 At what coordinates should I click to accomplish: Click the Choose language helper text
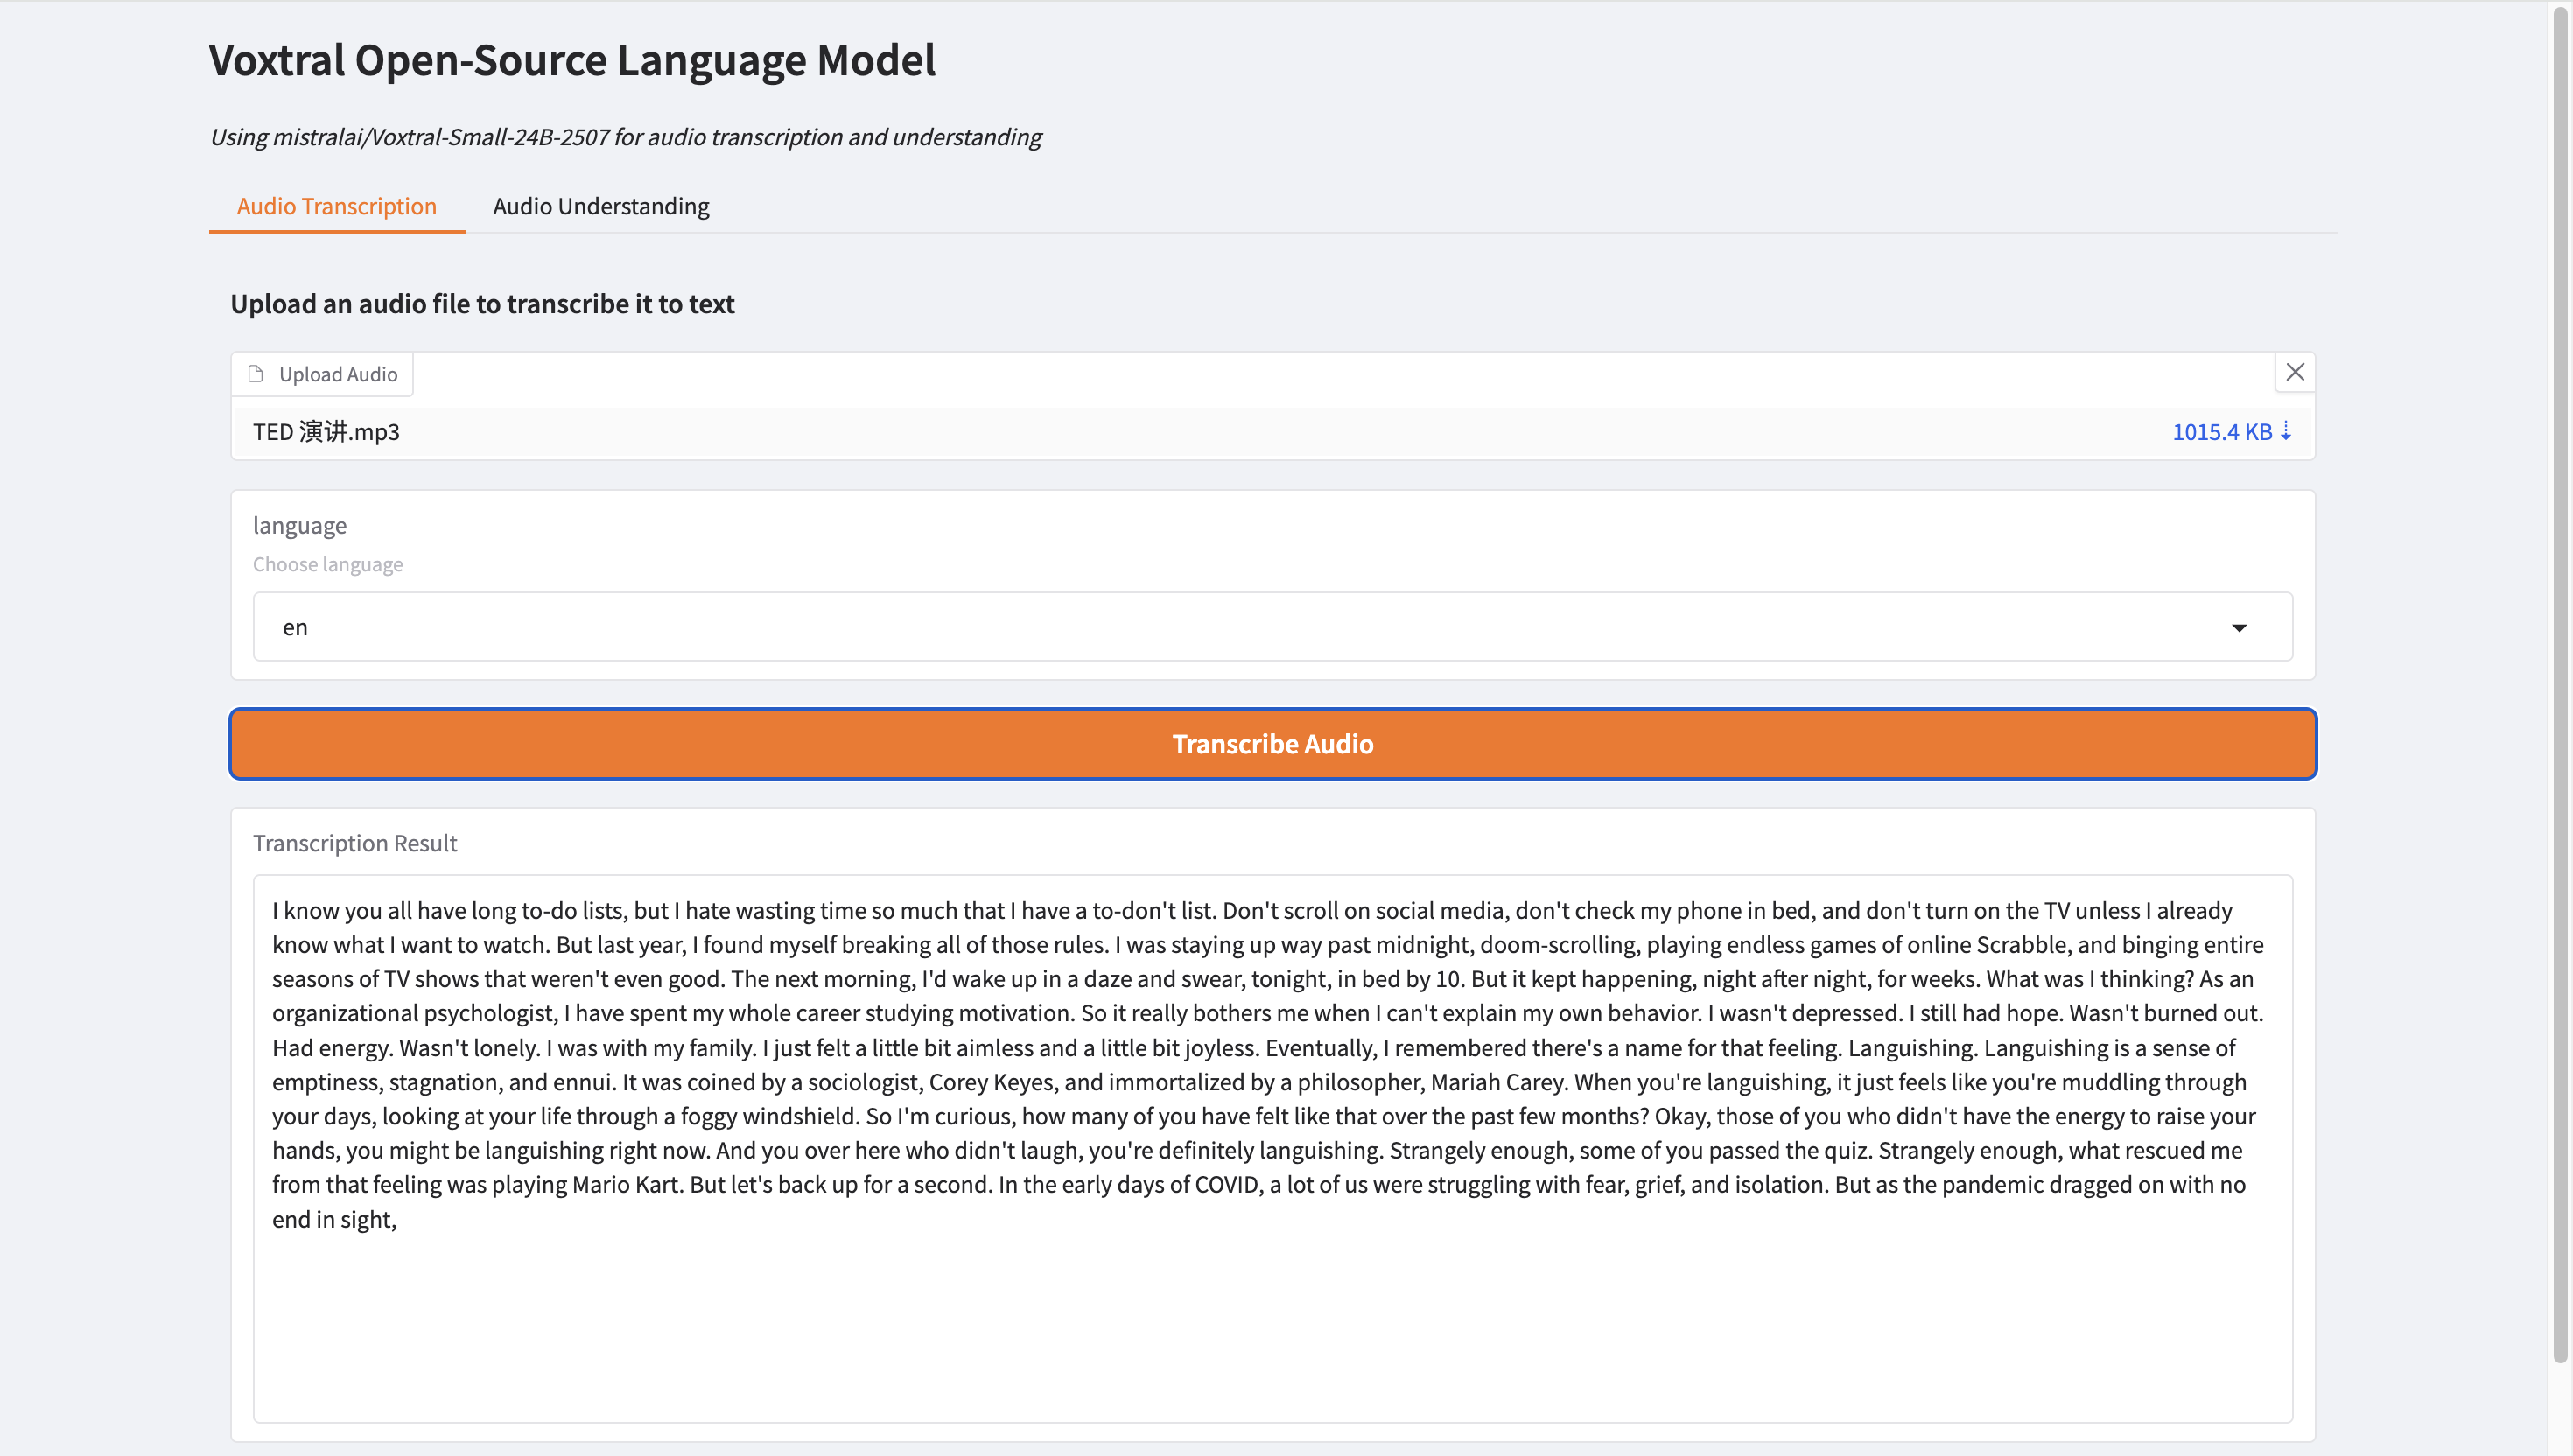click(x=328, y=564)
